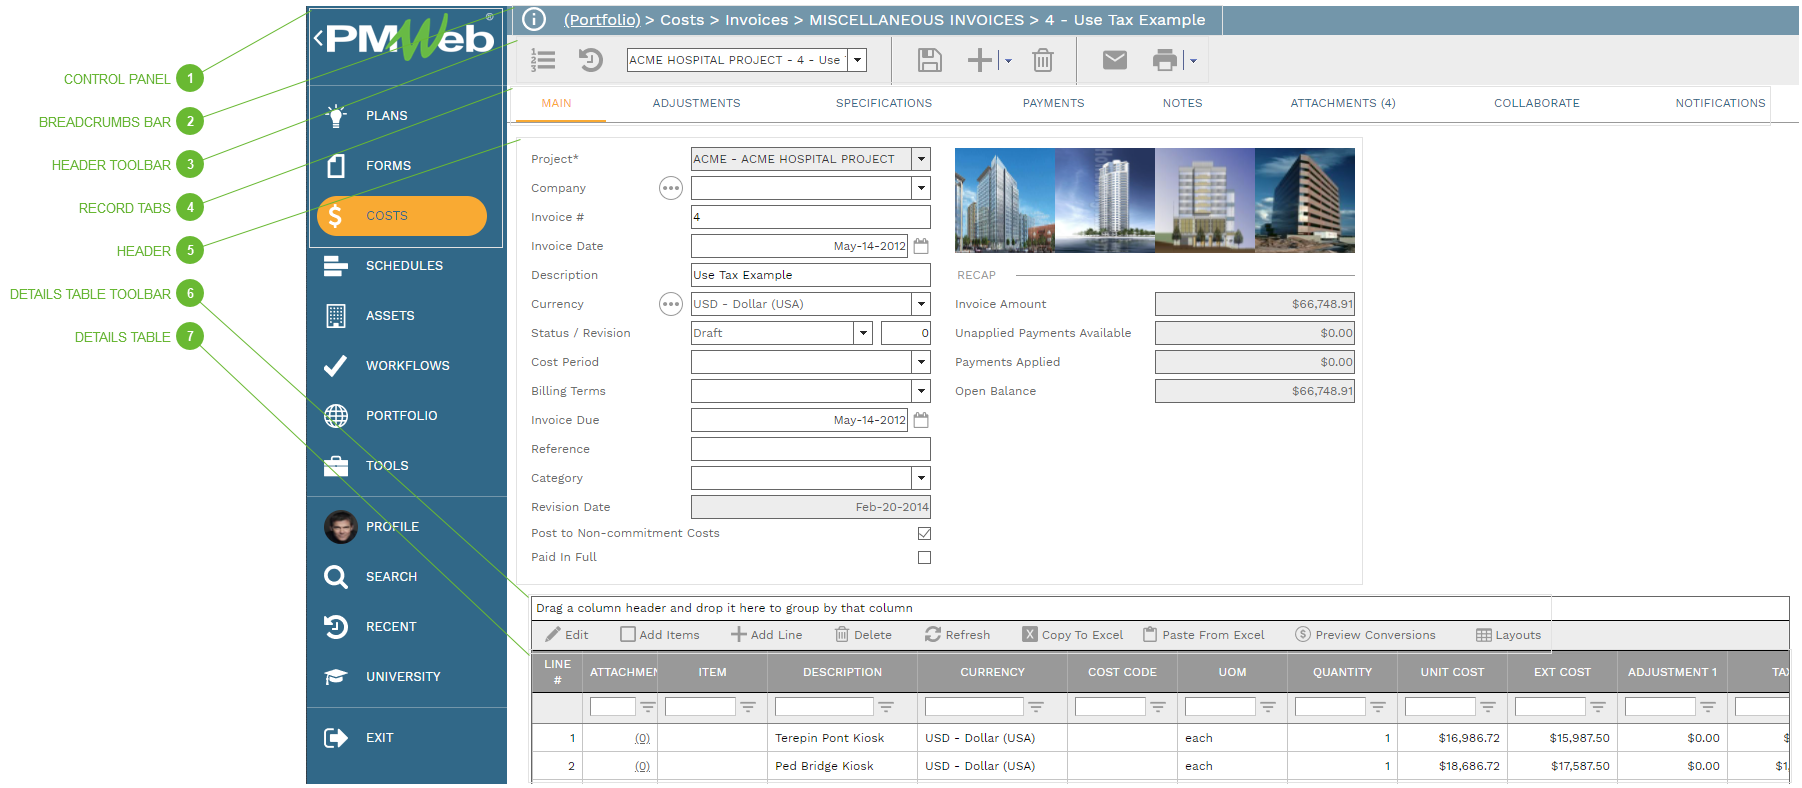Open the Invoice Date calendar picker
The height and width of the screenshot is (788, 1802).
[921, 246]
